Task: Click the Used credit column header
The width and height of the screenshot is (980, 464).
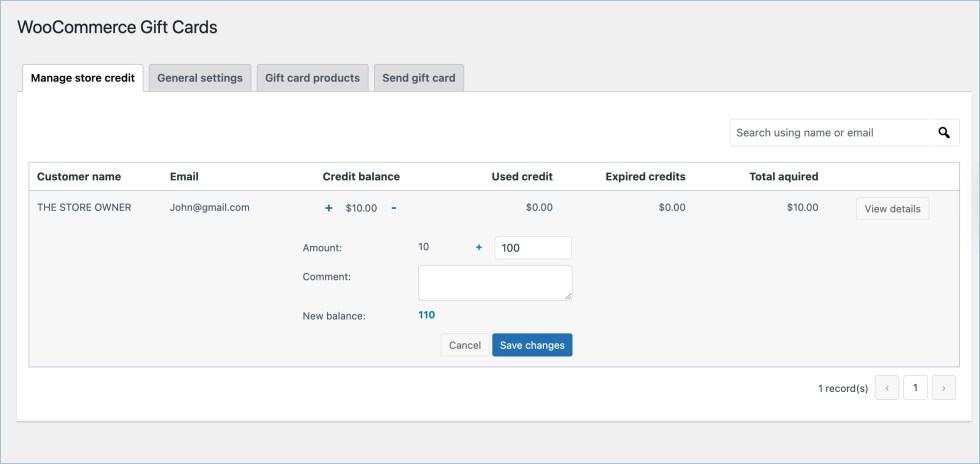Action: pyautogui.click(x=522, y=176)
